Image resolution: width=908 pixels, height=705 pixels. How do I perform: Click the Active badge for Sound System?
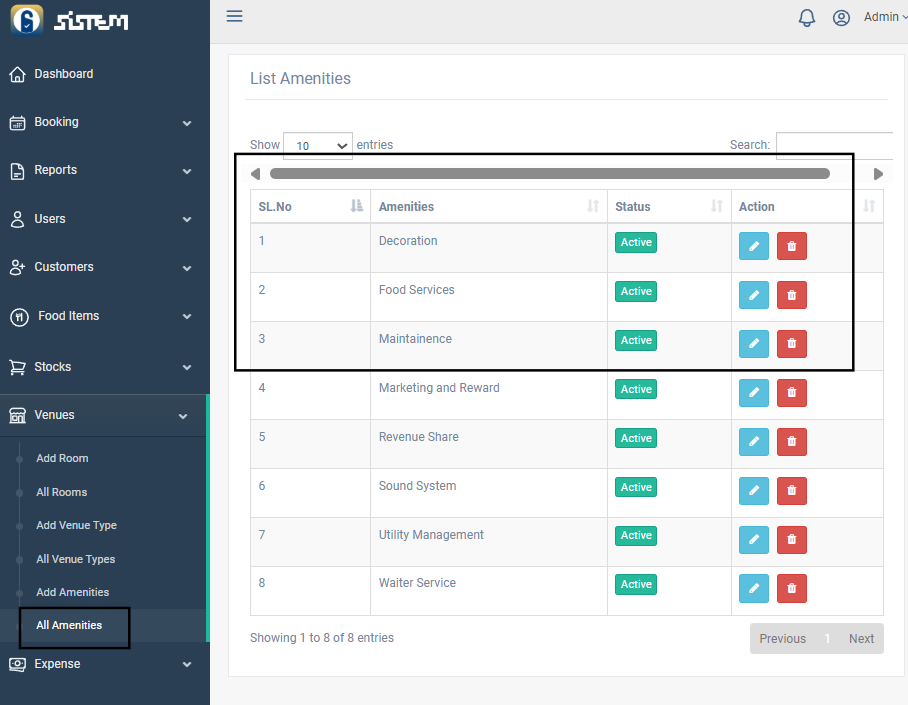click(636, 487)
